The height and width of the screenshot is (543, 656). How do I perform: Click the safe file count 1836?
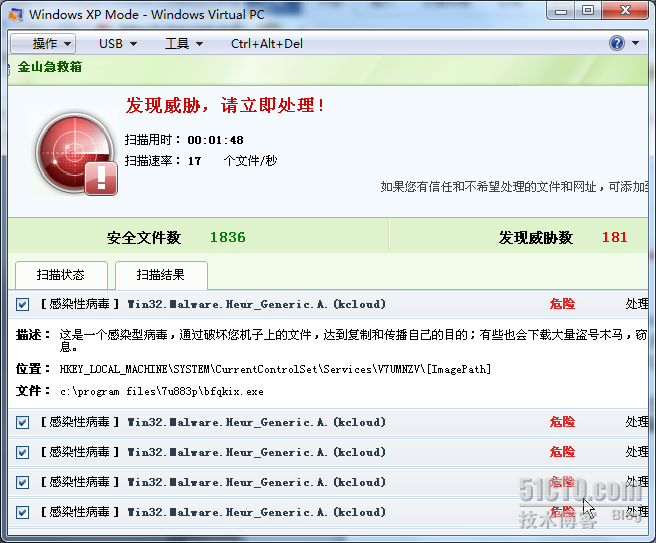point(228,237)
